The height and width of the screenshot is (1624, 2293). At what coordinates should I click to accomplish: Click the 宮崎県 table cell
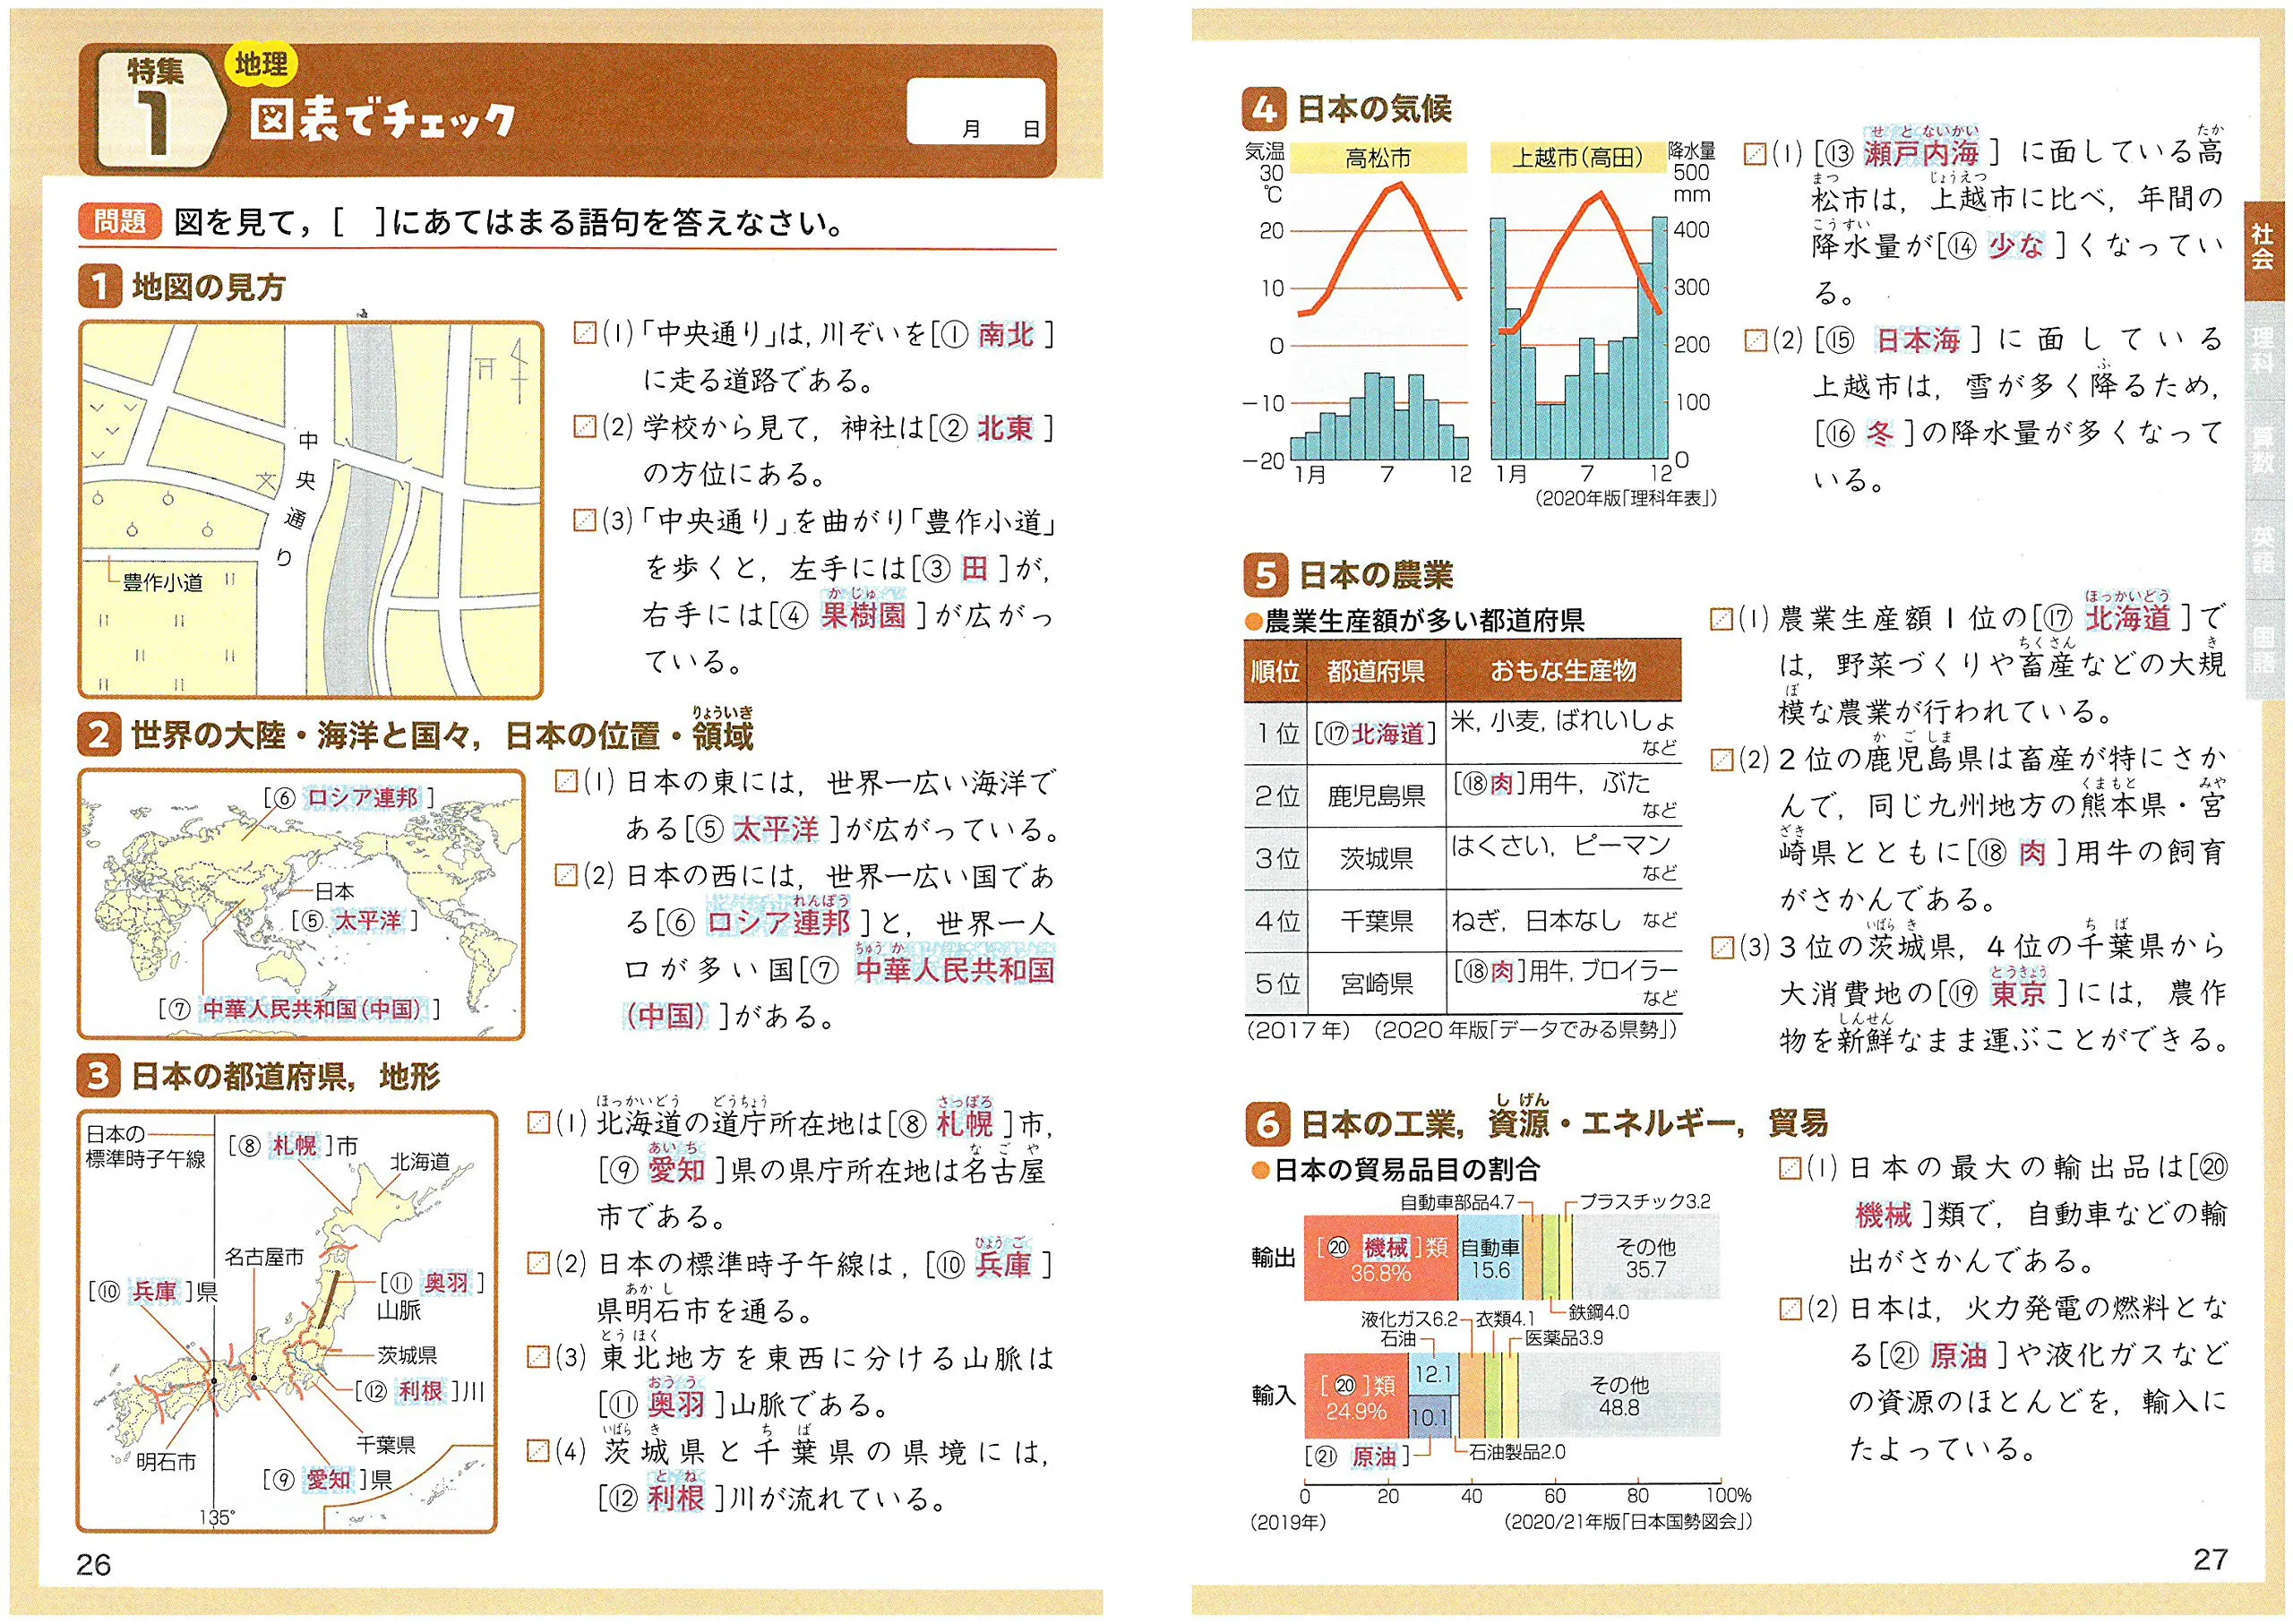click(1376, 983)
